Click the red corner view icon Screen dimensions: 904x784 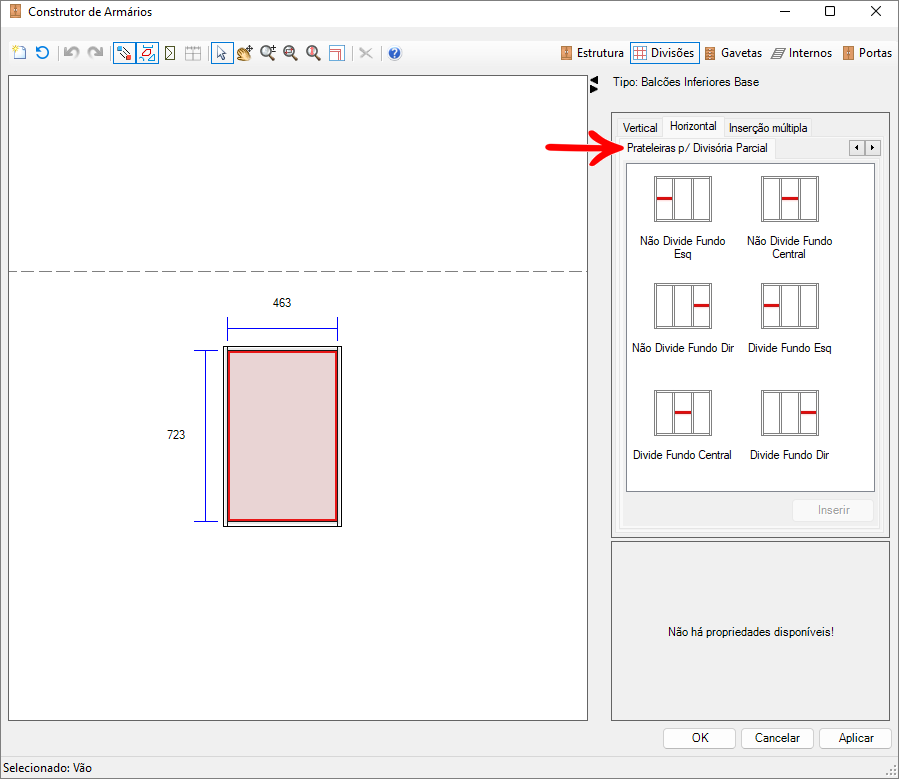pyautogui.click(x=337, y=54)
